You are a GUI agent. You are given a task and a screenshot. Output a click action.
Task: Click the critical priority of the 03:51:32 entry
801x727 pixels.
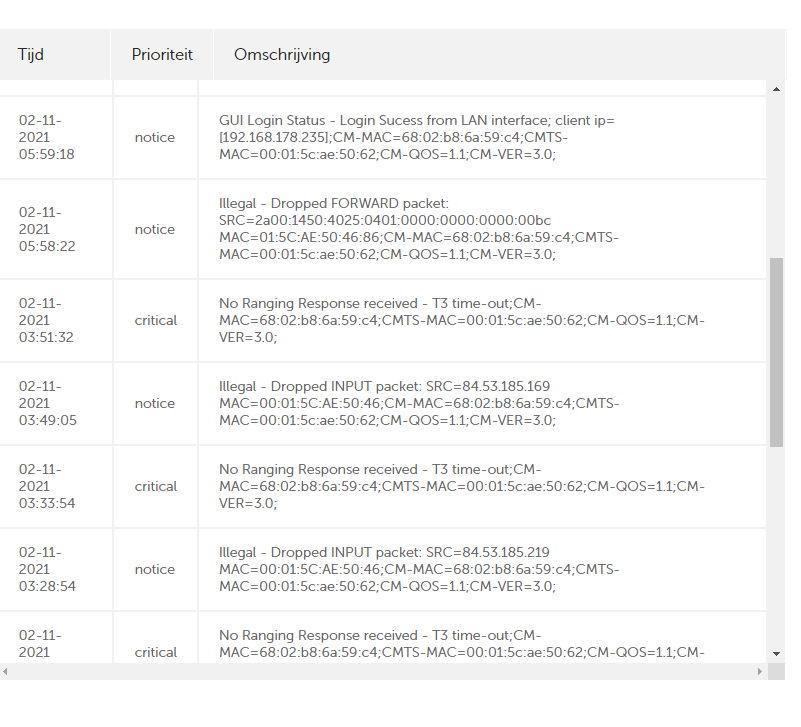pyautogui.click(x=156, y=321)
